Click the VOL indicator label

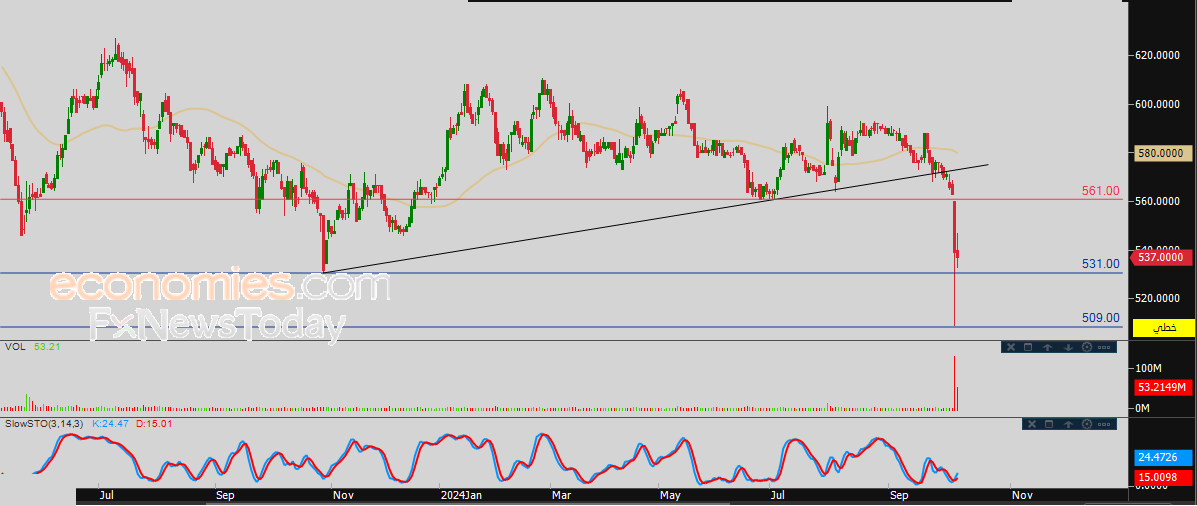click(13, 346)
